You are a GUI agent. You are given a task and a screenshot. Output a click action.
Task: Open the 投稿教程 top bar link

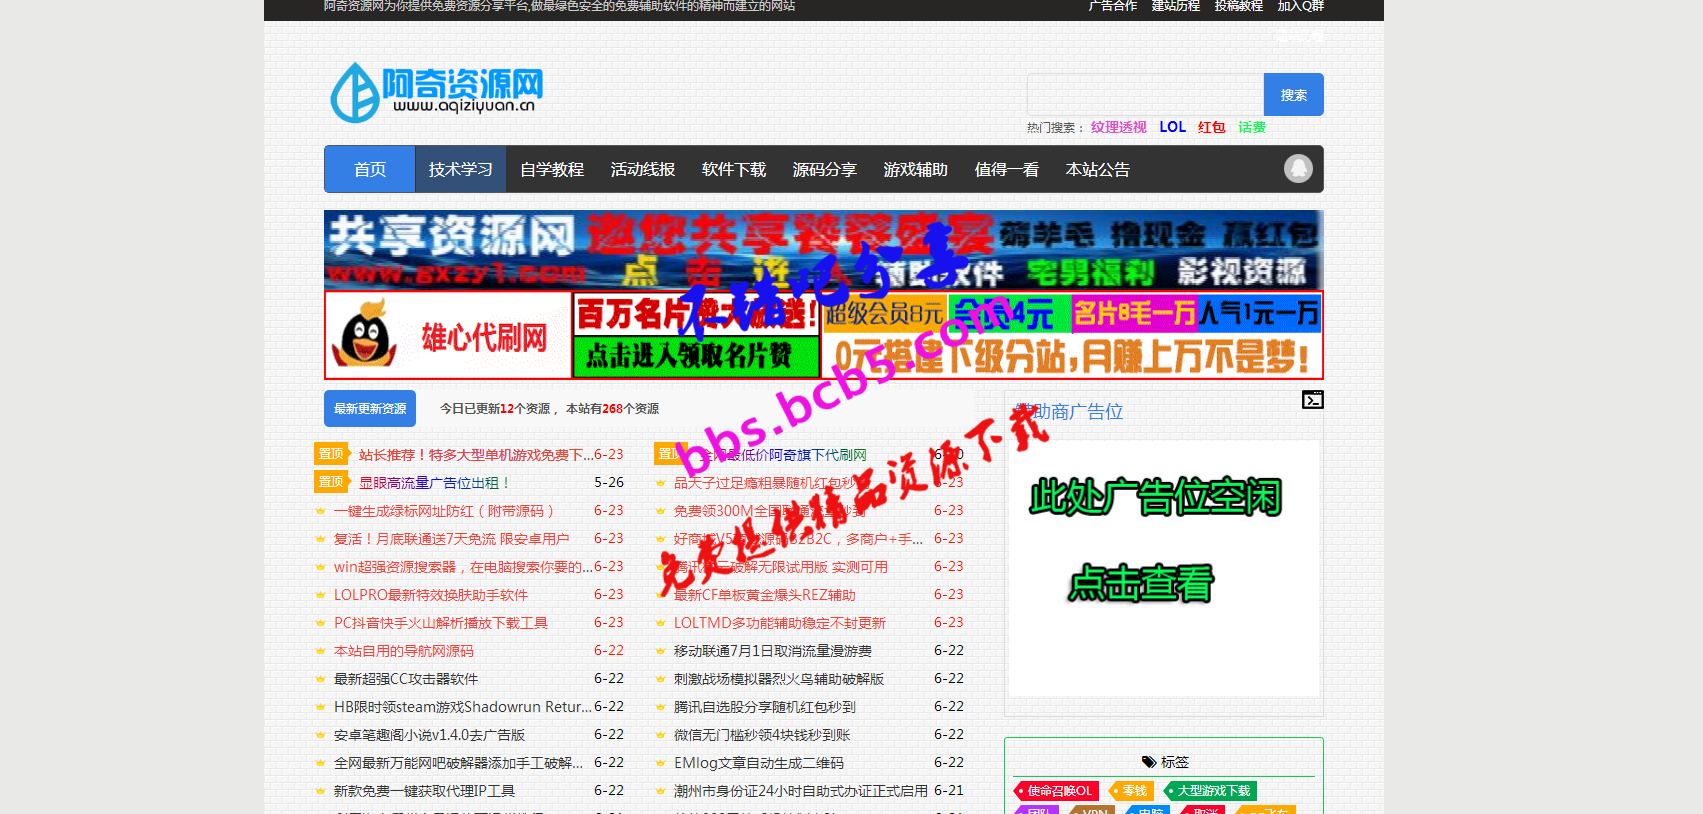pos(1239,6)
